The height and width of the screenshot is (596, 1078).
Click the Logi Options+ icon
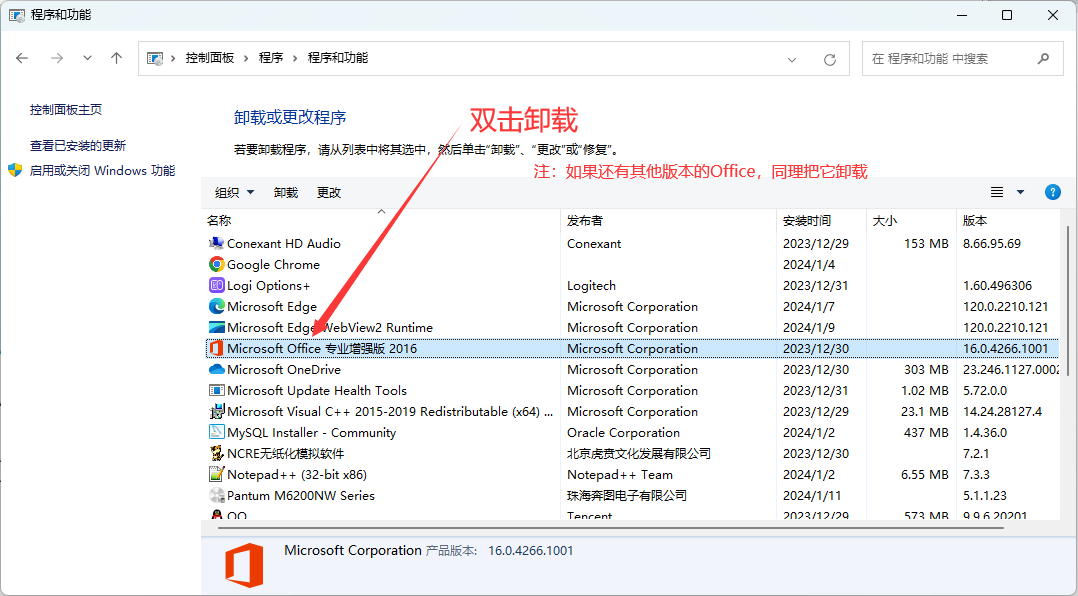pyautogui.click(x=217, y=285)
